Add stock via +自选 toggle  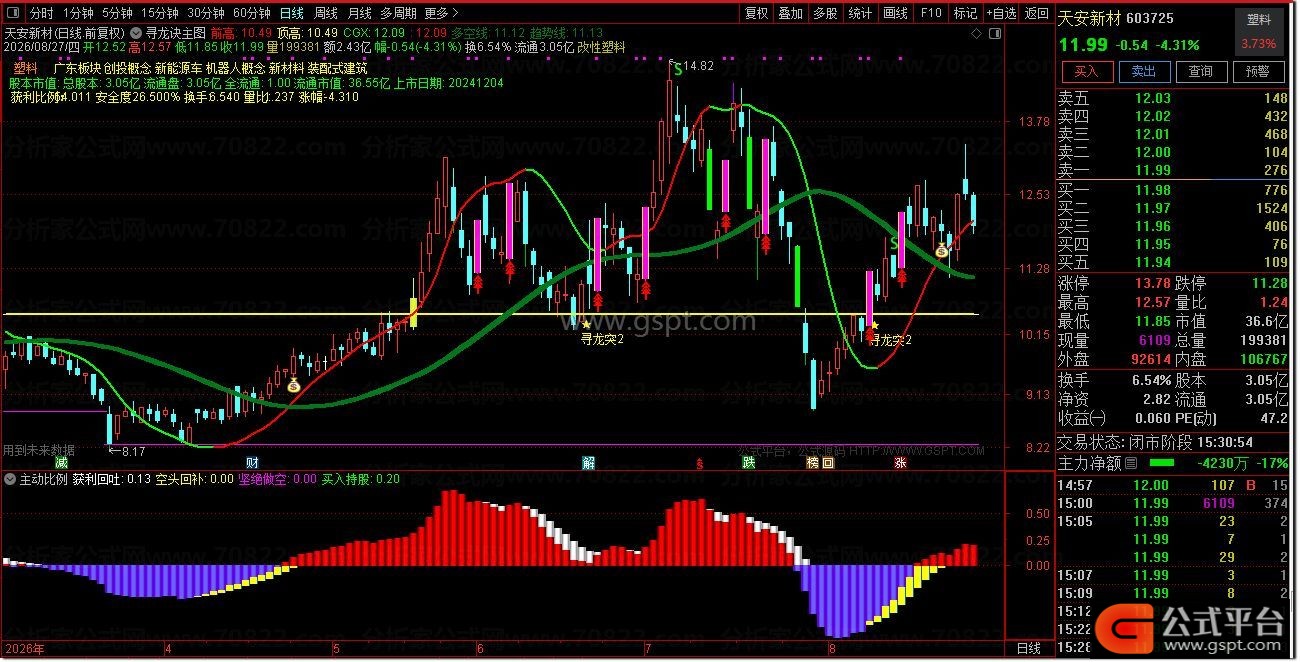pos(1002,14)
